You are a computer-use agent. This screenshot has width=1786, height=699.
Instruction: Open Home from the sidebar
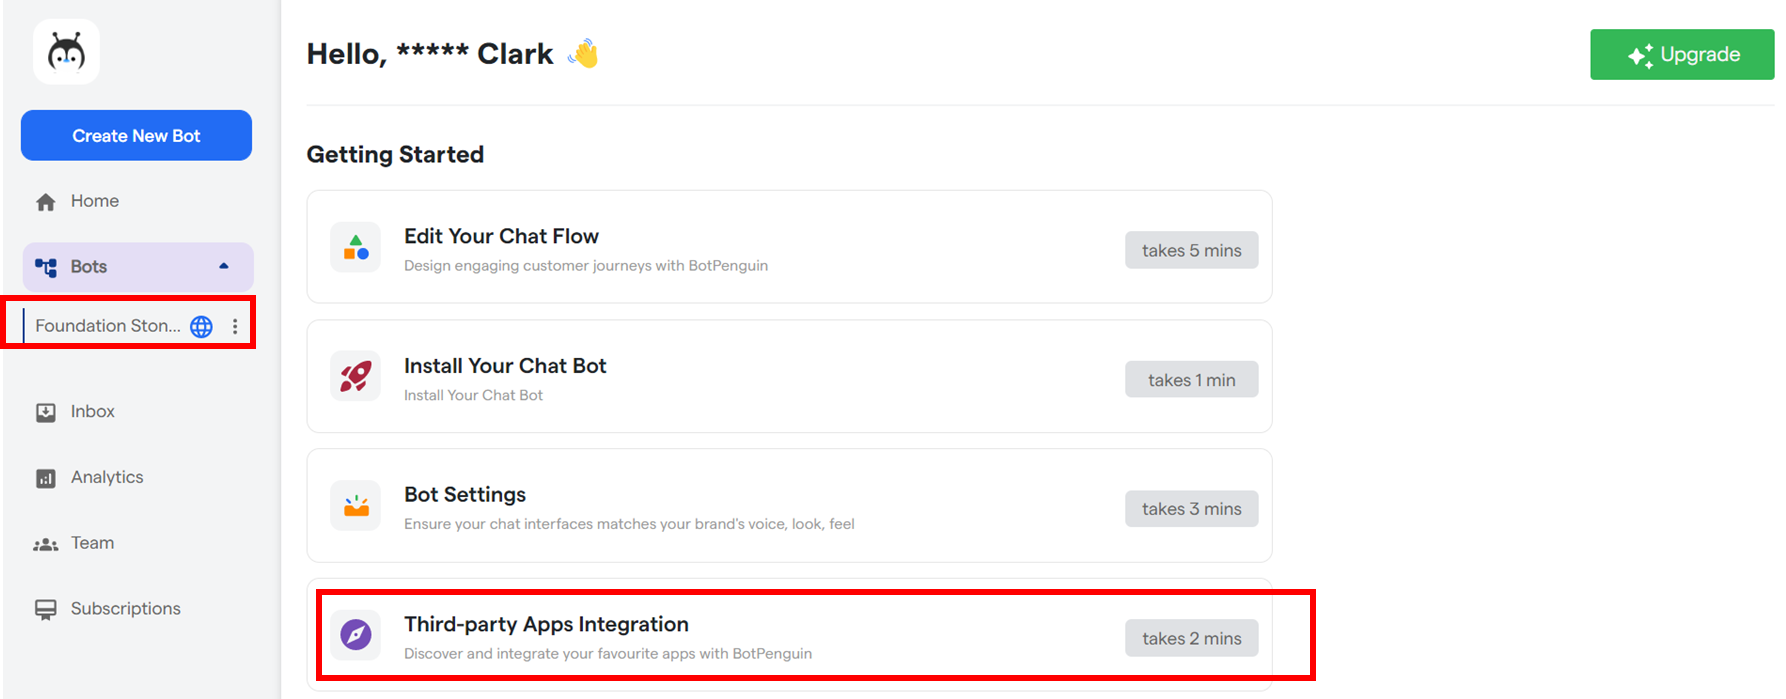coord(94,201)
